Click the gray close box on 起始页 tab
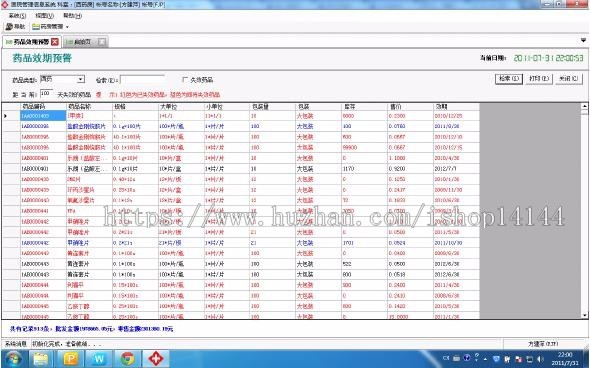Screen dimensions: 590x368 [x=102, y=42]
